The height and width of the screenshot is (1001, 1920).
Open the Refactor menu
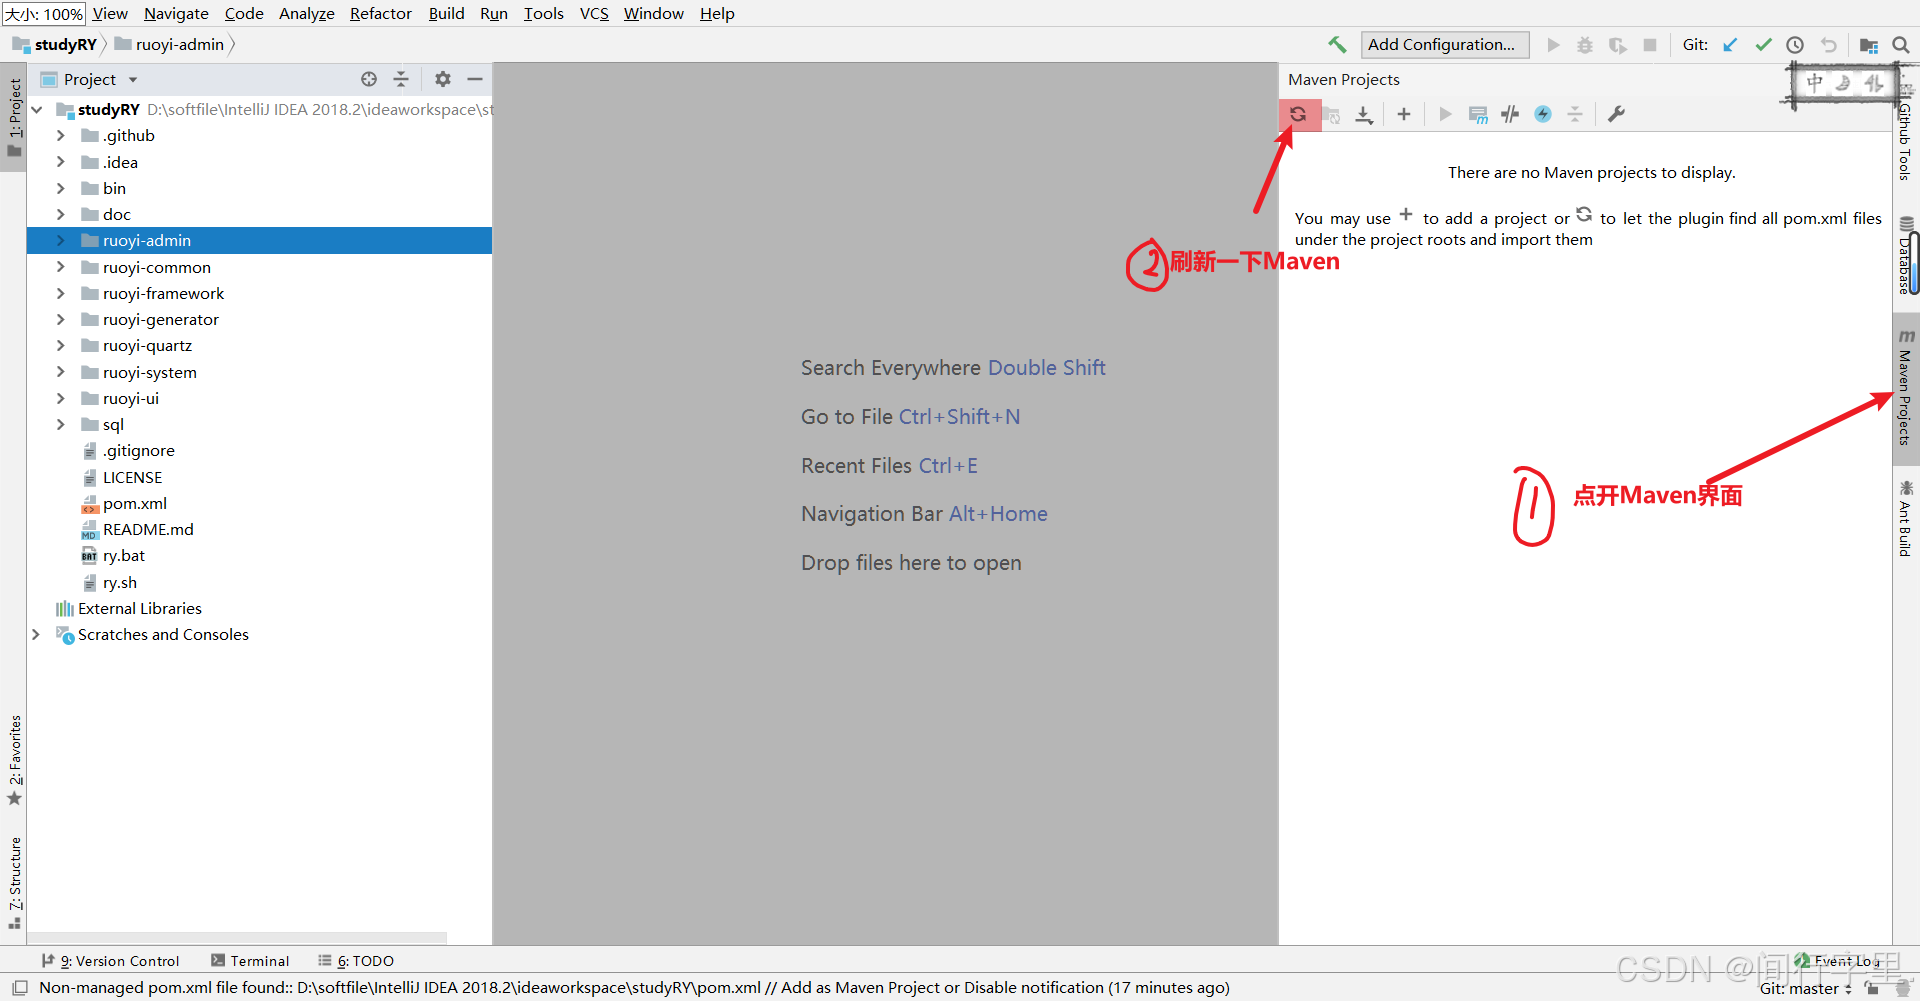click(x=381, y=14)
